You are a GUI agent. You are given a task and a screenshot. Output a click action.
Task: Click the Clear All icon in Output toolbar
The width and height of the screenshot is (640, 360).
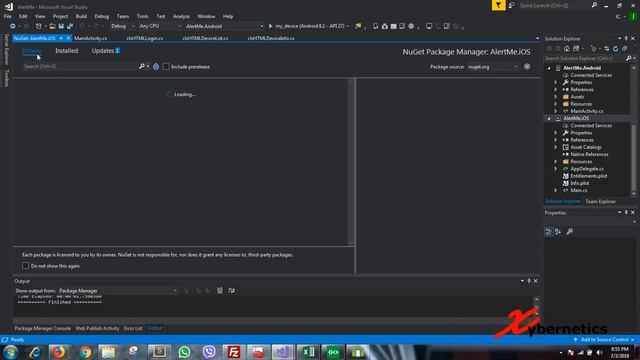[220, 291]
